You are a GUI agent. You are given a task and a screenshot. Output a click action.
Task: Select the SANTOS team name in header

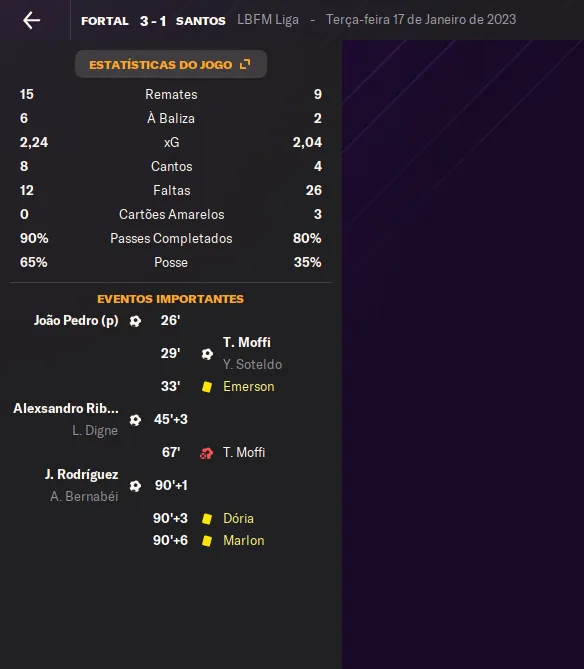[200, 21]
